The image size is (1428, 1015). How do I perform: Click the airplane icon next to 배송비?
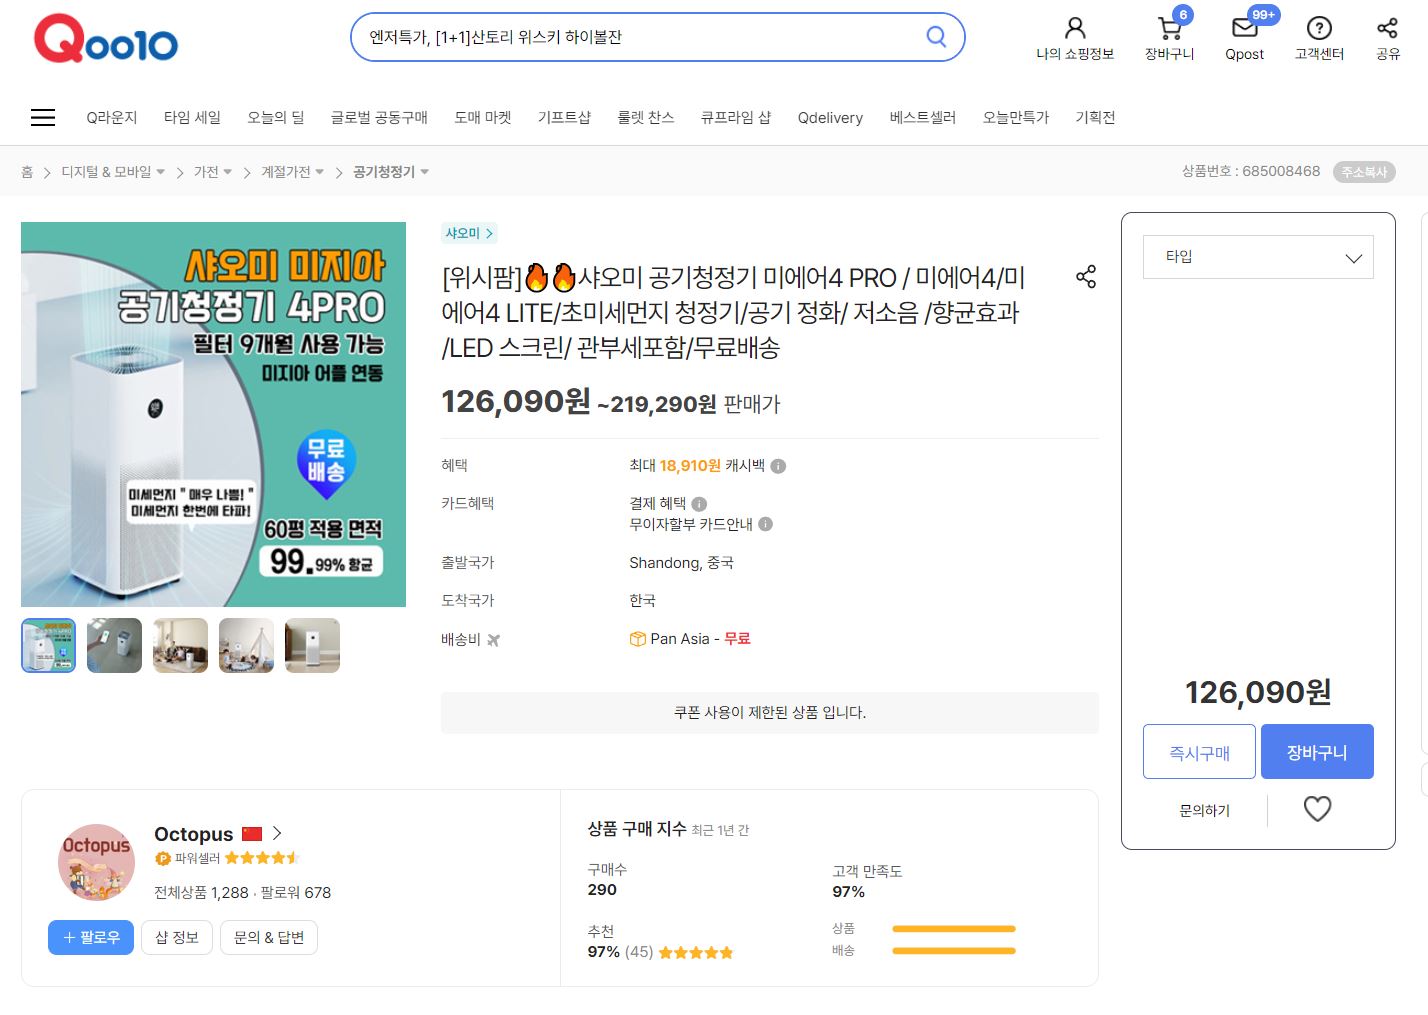coord(493,640)
